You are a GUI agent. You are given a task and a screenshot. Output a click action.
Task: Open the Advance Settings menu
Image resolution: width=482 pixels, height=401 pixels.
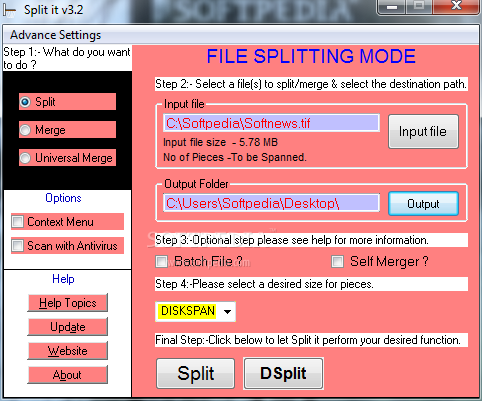click(x=55, y=35)
